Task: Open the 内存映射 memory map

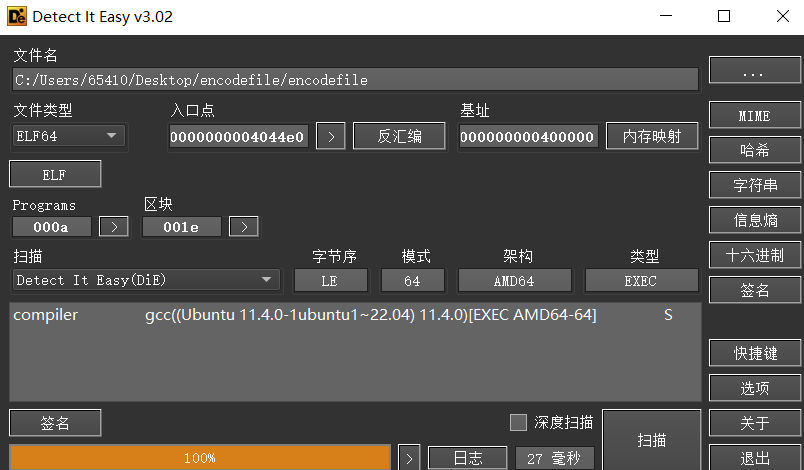Action: click(x=652, y=136)
